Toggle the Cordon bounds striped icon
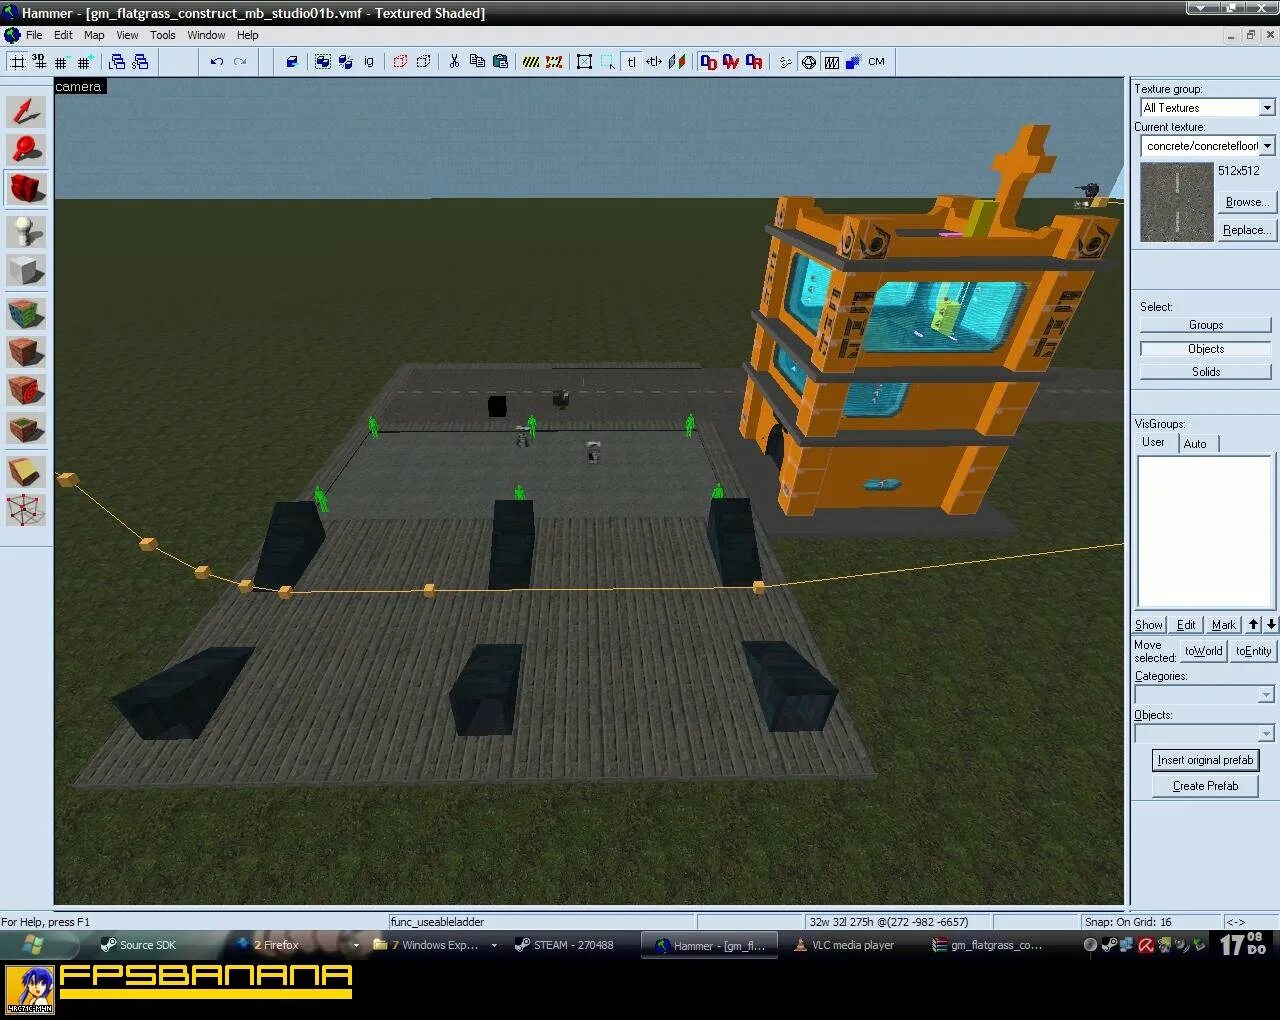 (531, 62)
